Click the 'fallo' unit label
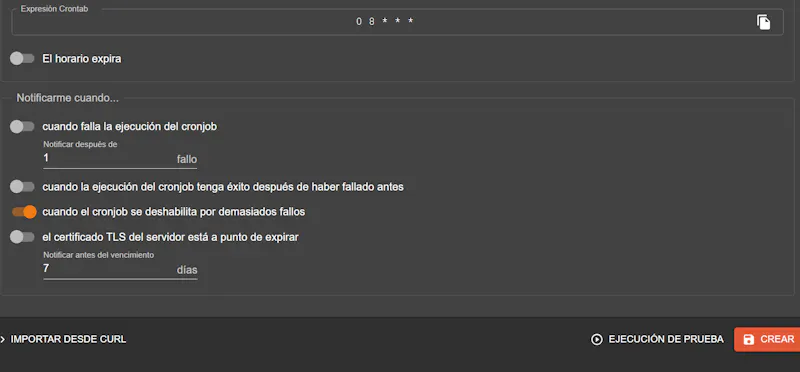 pos(187,159)
